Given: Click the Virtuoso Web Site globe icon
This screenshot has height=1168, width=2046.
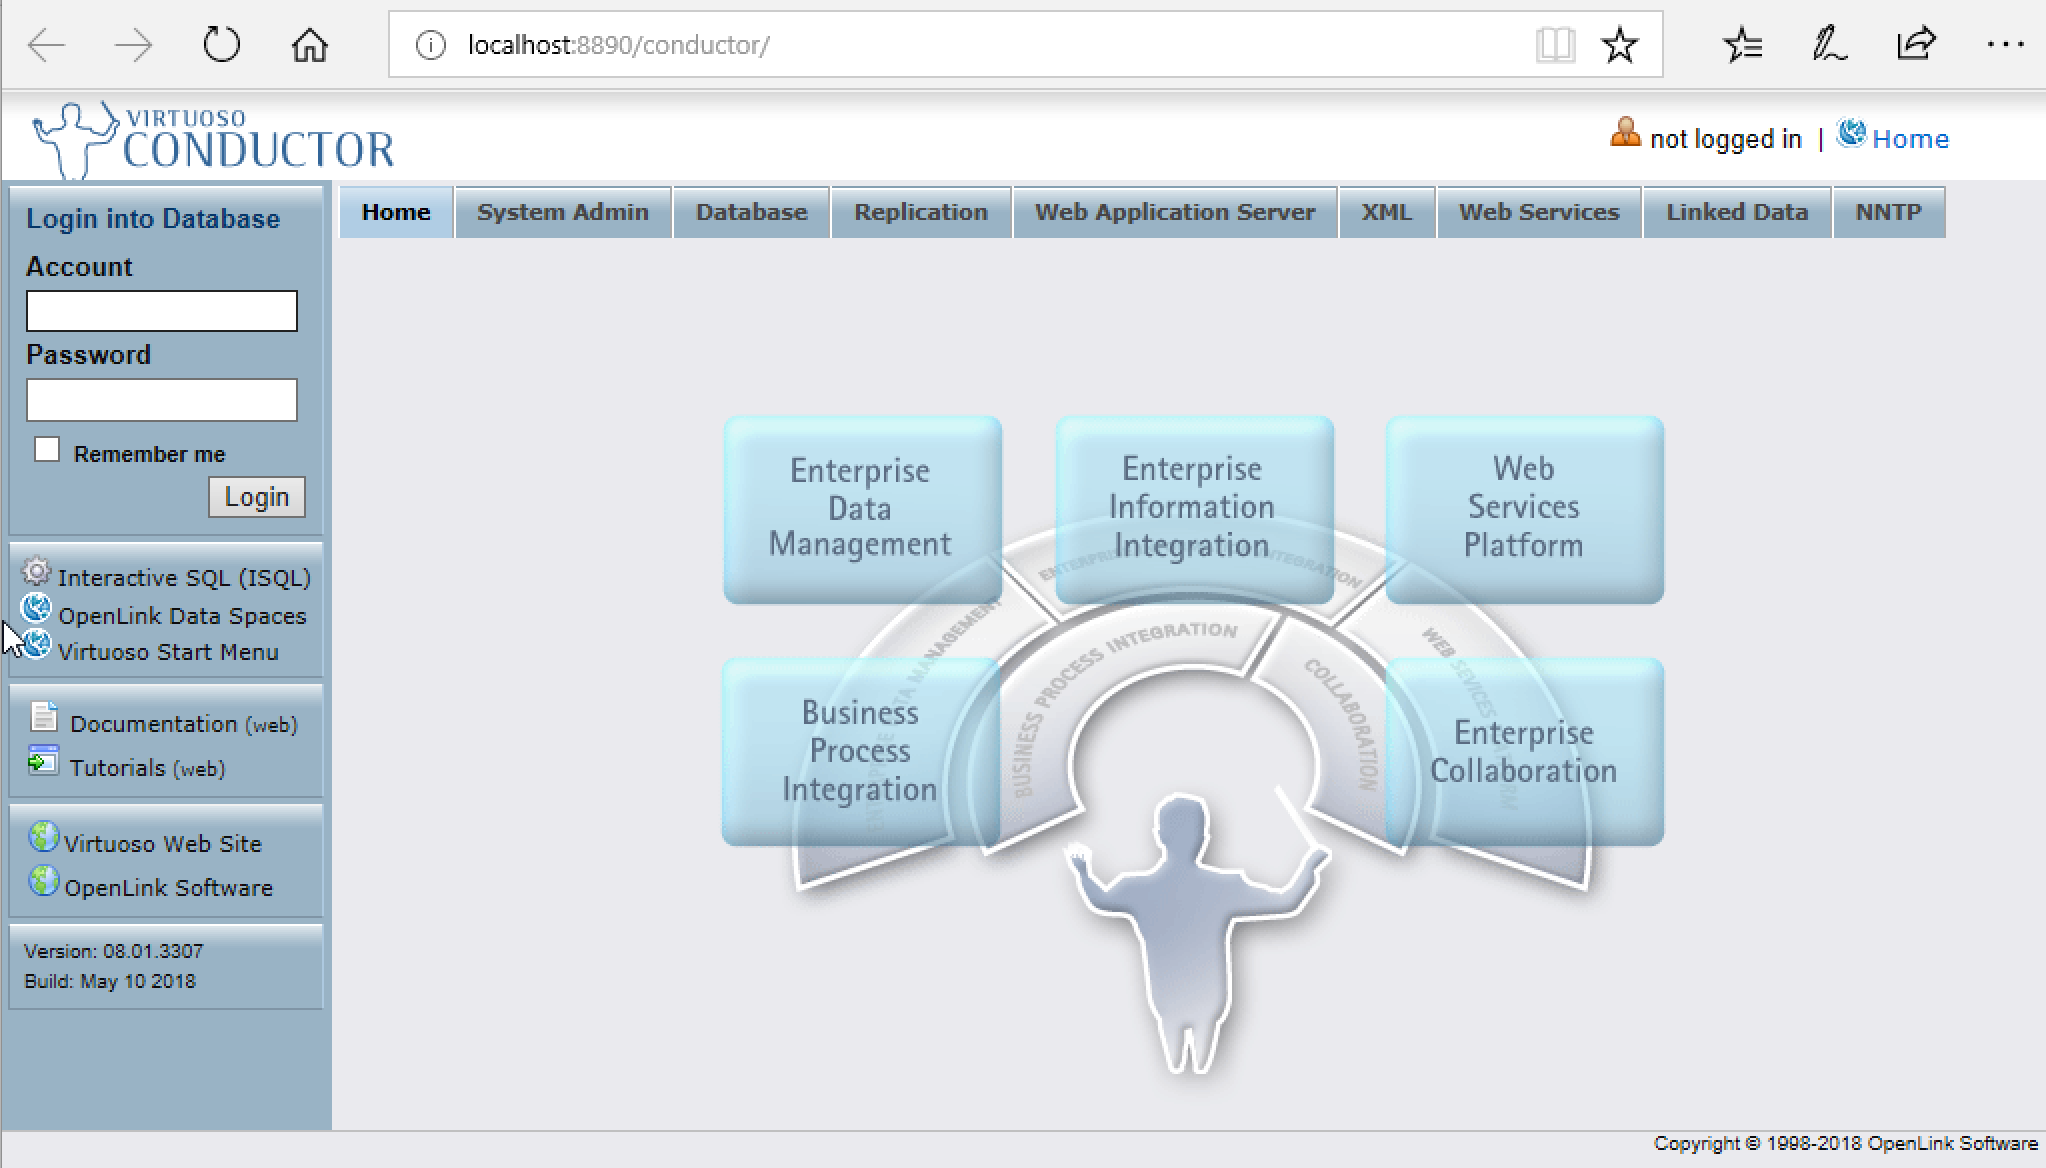Looking at the screenshot, I should (x=43, y=836).
